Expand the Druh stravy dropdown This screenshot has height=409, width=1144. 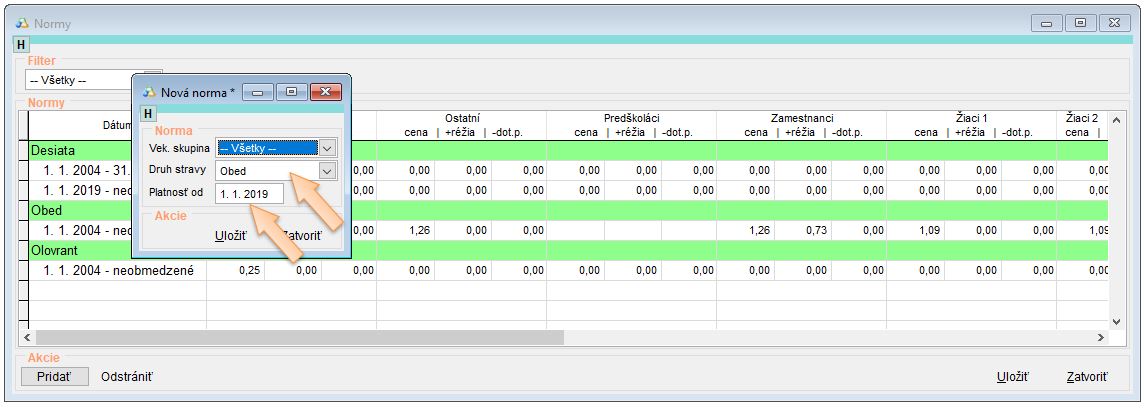tap(327, 171)
